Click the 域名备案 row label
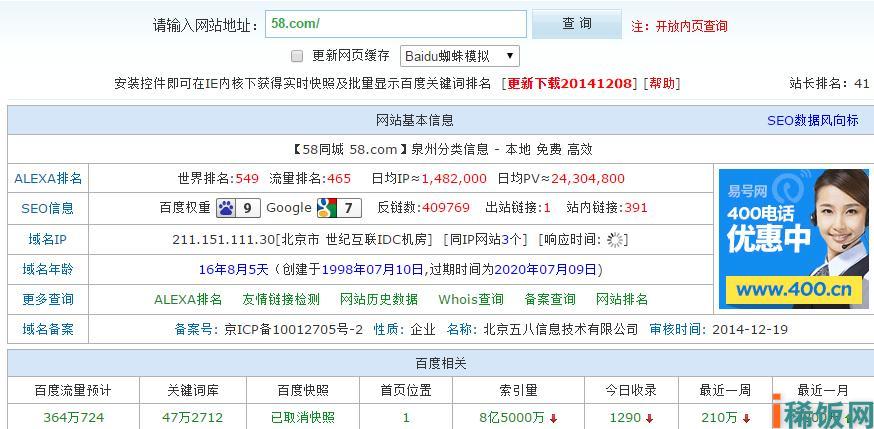Image resolution: width=874 pixels, height=429 pixels. 48,329
